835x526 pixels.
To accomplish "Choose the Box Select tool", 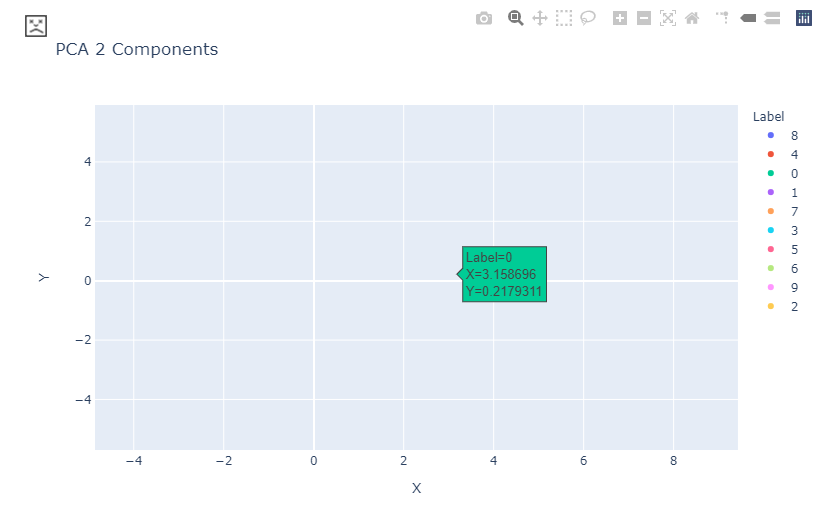I will click(564, 18).
